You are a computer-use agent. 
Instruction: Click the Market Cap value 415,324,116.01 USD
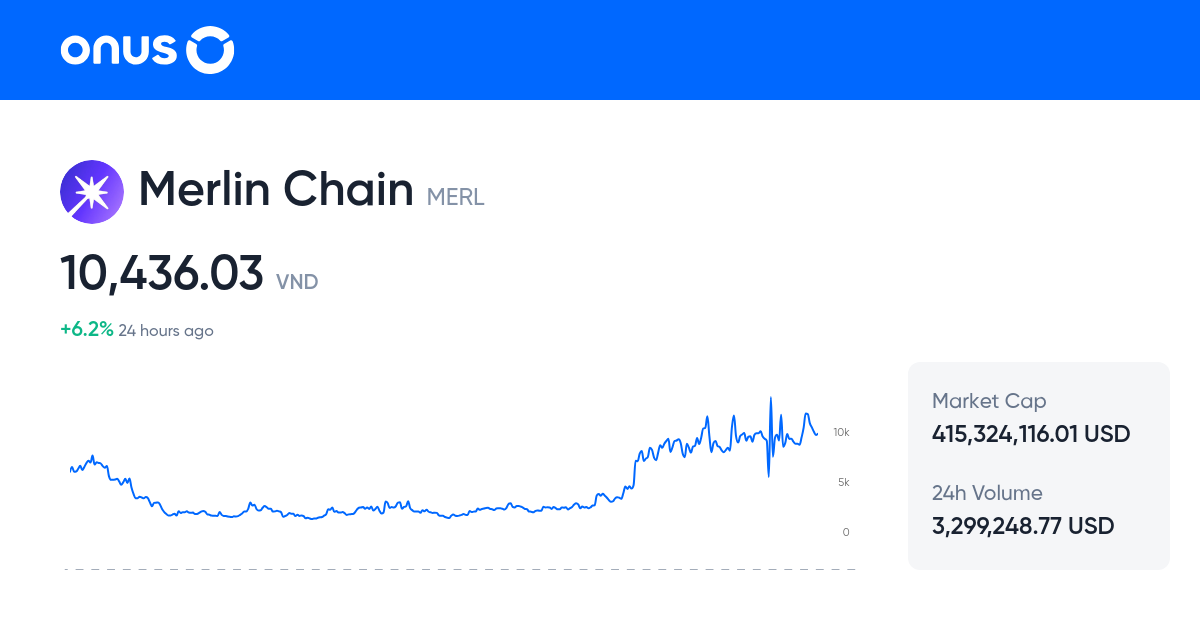[x=1030, y=434]
